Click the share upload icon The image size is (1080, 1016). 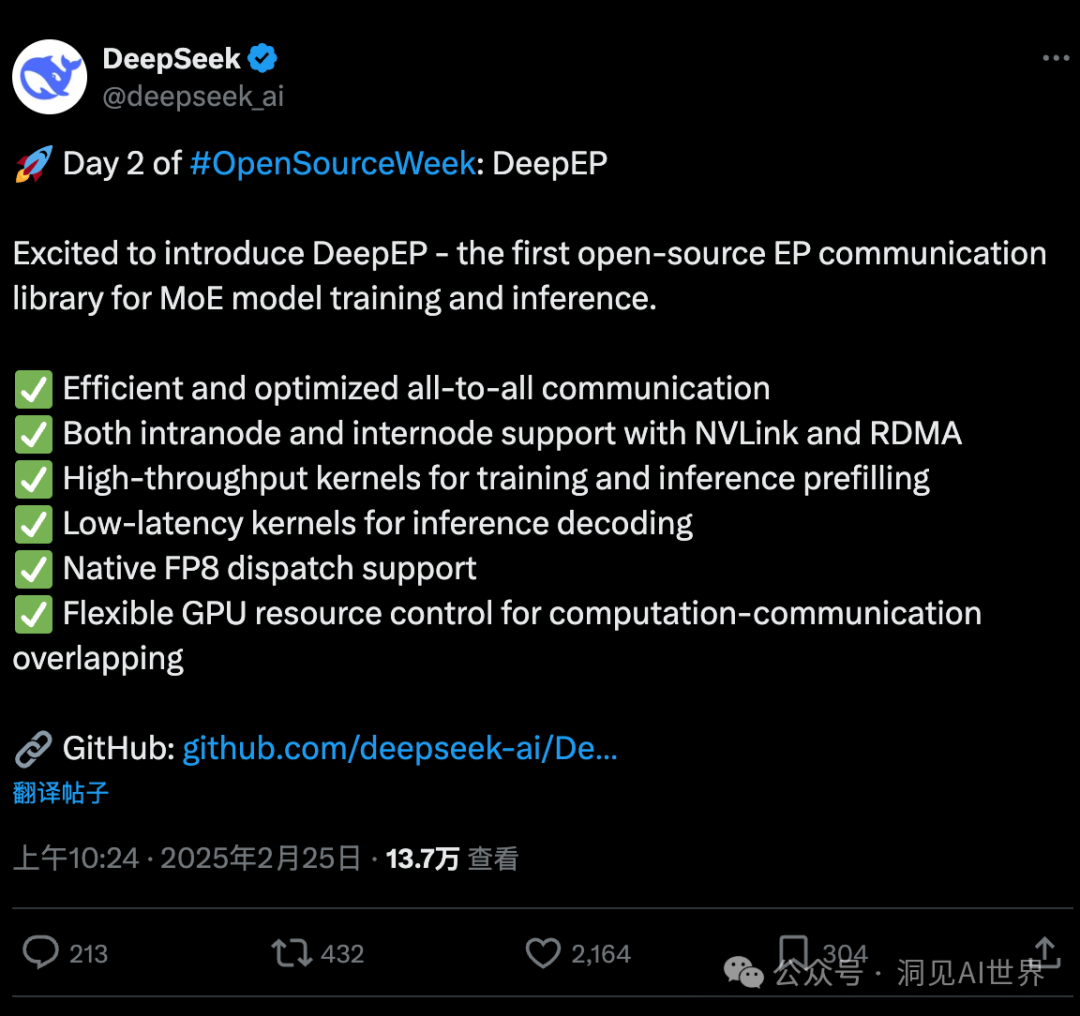(1045, 950)
